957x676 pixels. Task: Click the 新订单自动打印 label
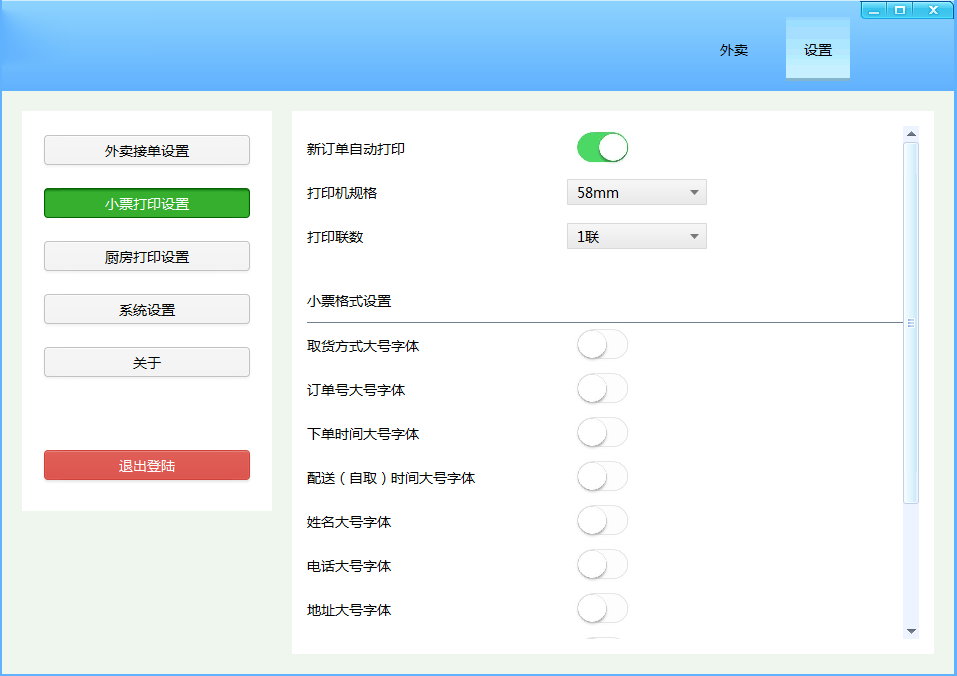click(356, 149)
